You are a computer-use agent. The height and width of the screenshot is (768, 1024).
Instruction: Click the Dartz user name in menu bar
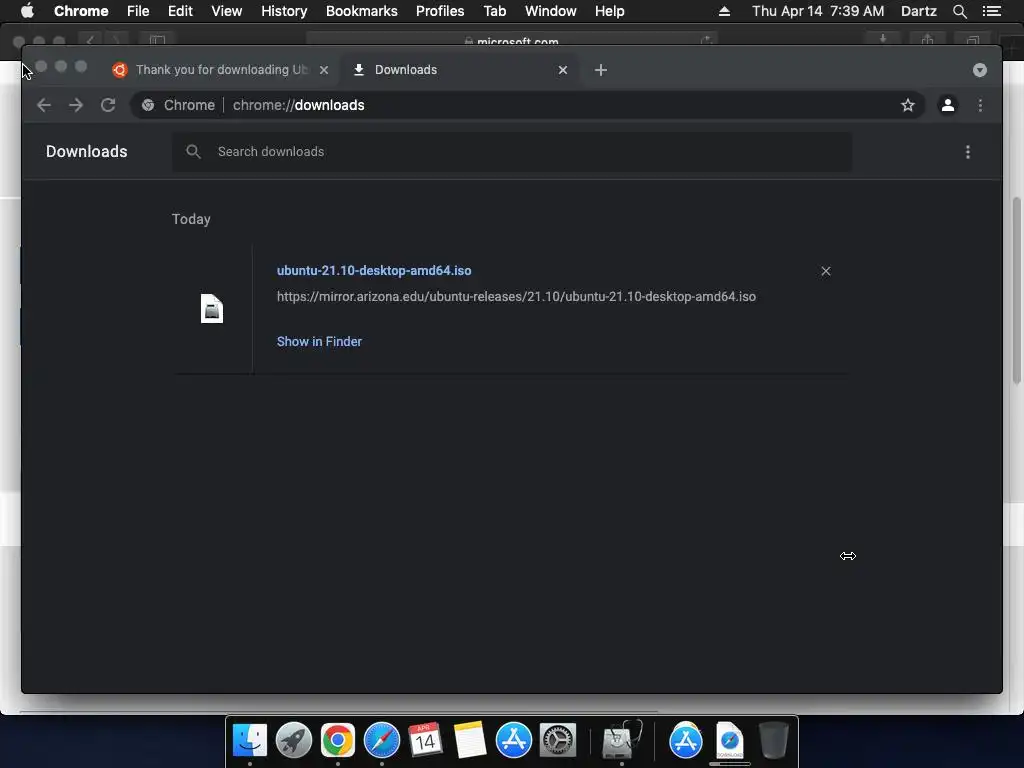click(x=918, y=11)
